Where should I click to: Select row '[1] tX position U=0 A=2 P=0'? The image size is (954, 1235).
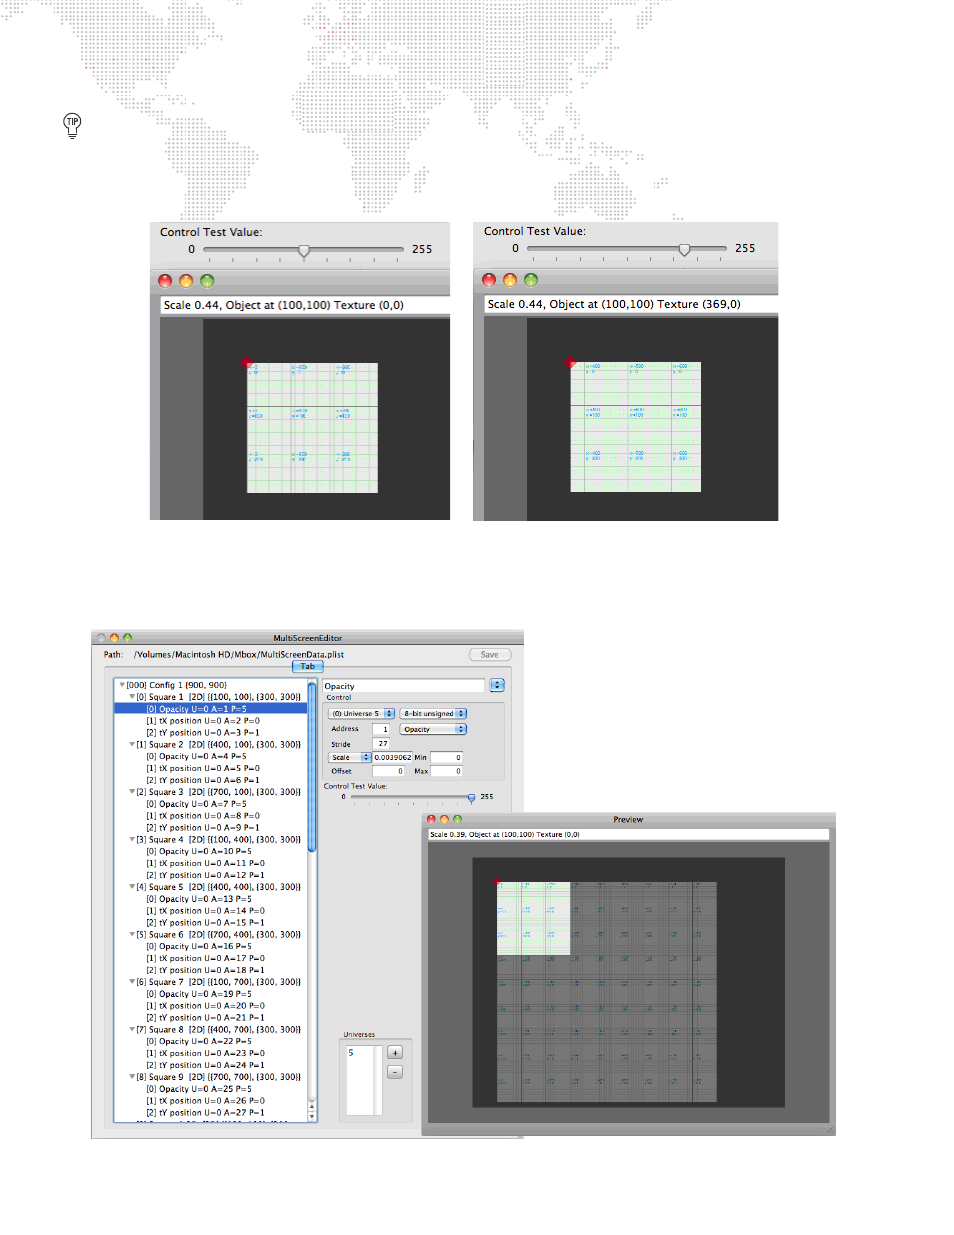pyautogui.click(x=211, y=721)
